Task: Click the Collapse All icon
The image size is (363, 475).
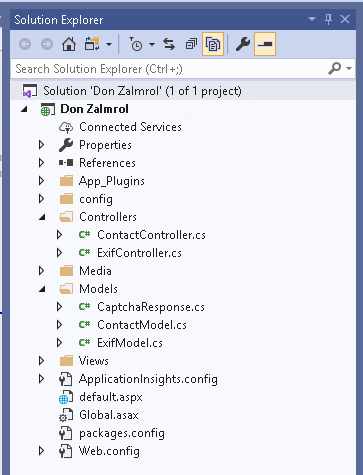Action: [191, 44]
